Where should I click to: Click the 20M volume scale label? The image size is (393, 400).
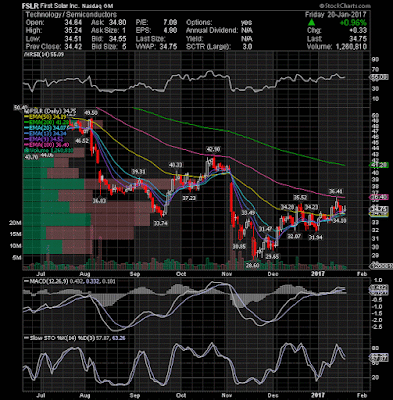point(15,223)
